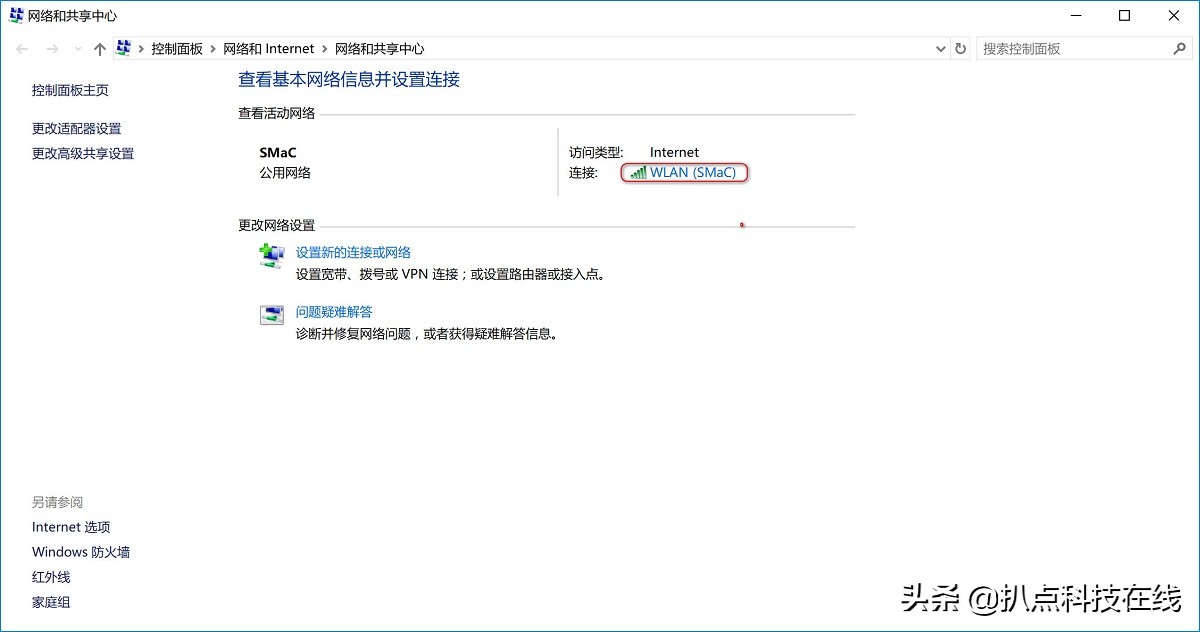Viewport: 1200px width, 632px height.
Task: Click the new connection setup wizard icon
Action: [x=271, y=256]
